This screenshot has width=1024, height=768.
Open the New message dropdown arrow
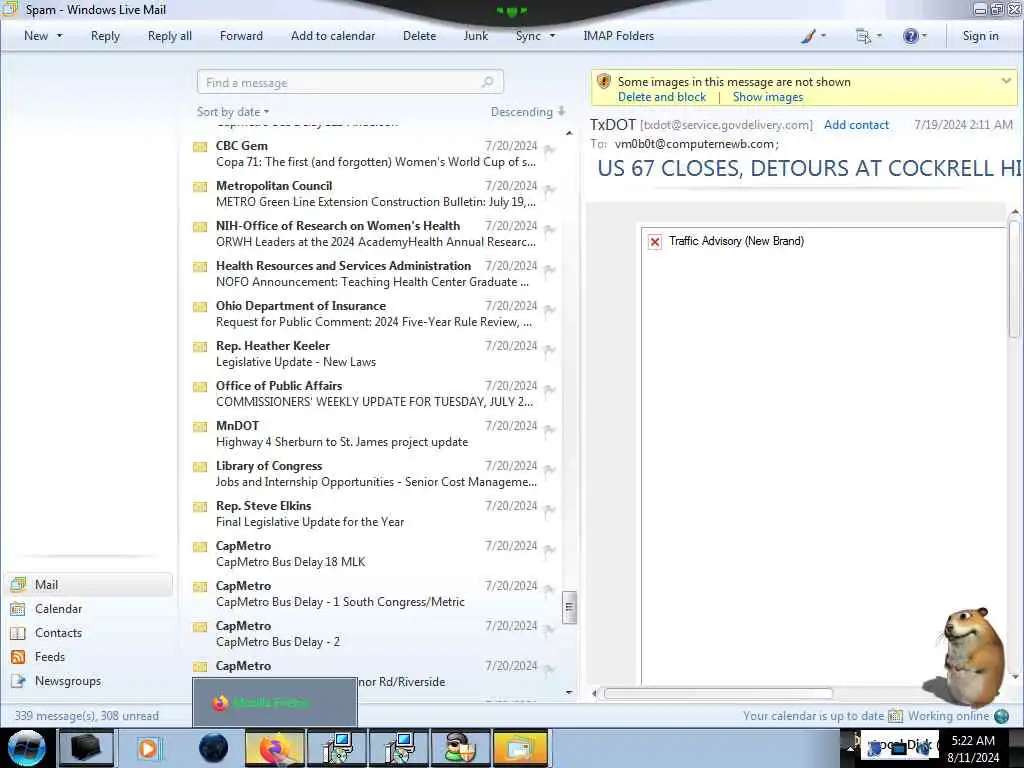59,36
